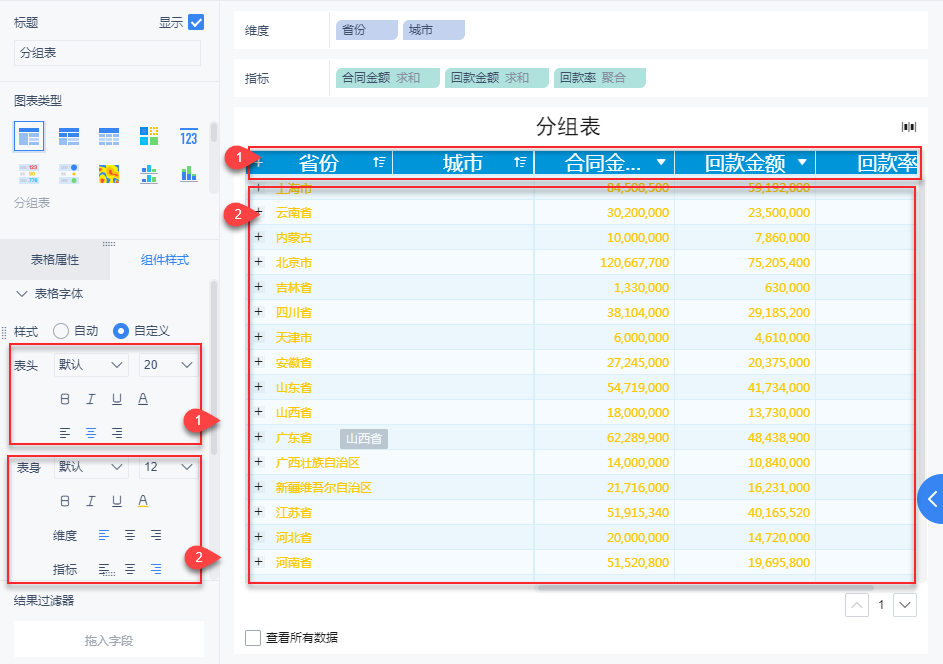
Task: Open the 表身 font color picker
Action: coord(143,501)
